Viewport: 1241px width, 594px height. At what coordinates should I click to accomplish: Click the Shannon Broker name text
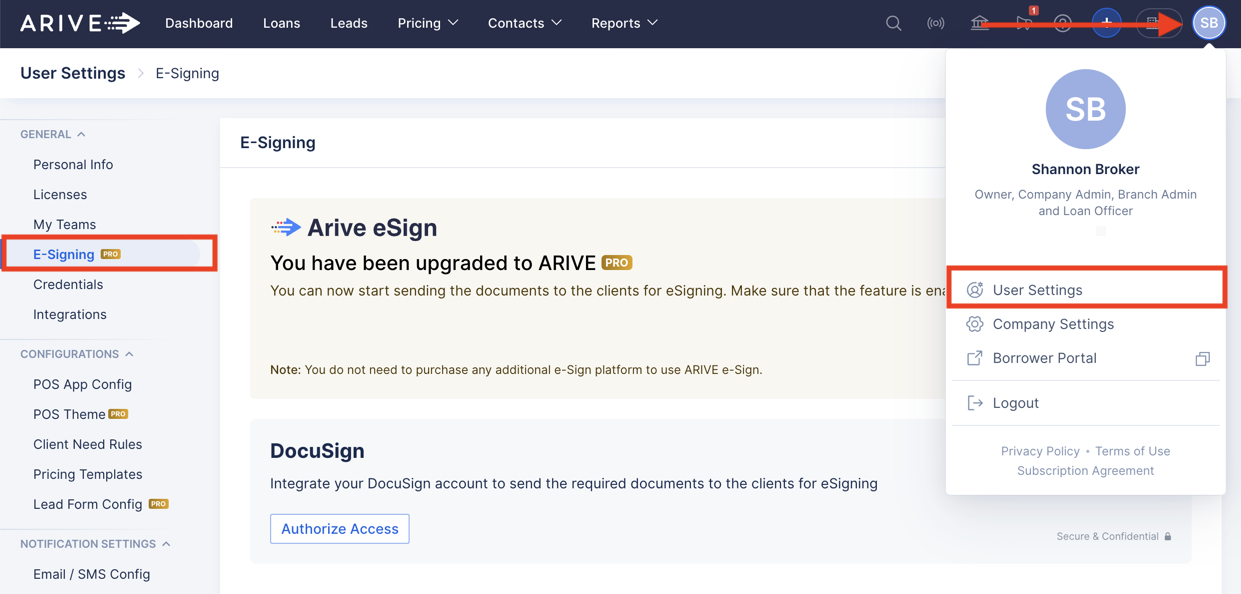(1086, 169)
